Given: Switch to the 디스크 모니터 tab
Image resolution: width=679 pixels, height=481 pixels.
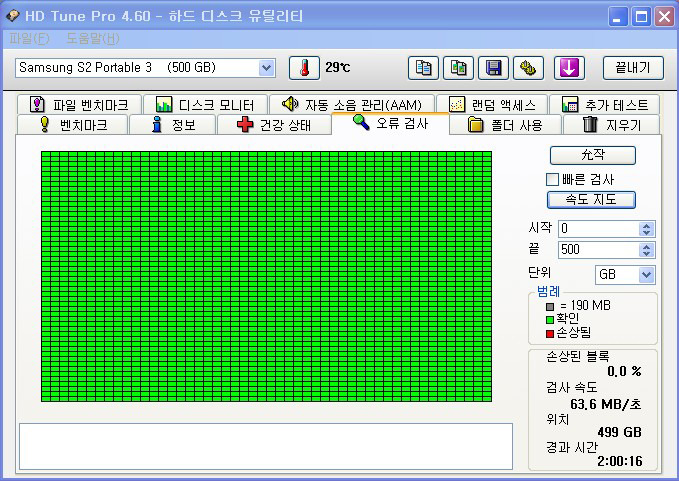Looking at the screenshot, I should tap(205, 104).
